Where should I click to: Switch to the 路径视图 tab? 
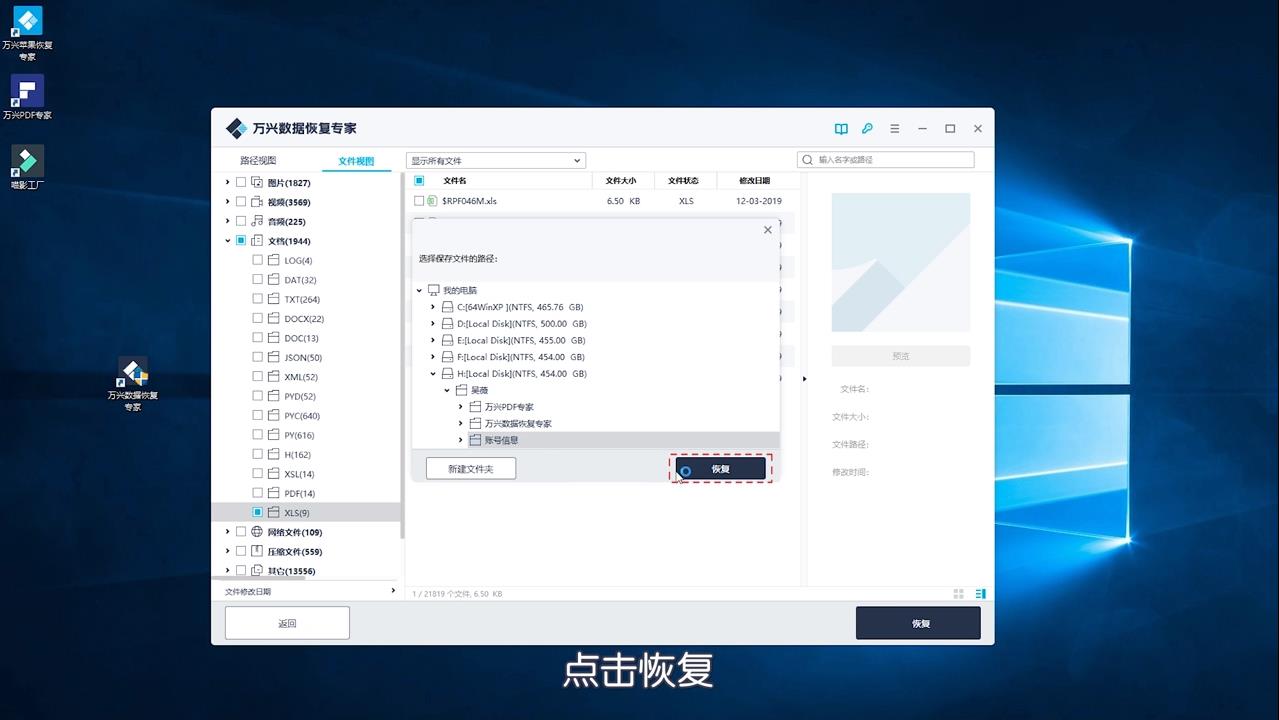point(258,161)
